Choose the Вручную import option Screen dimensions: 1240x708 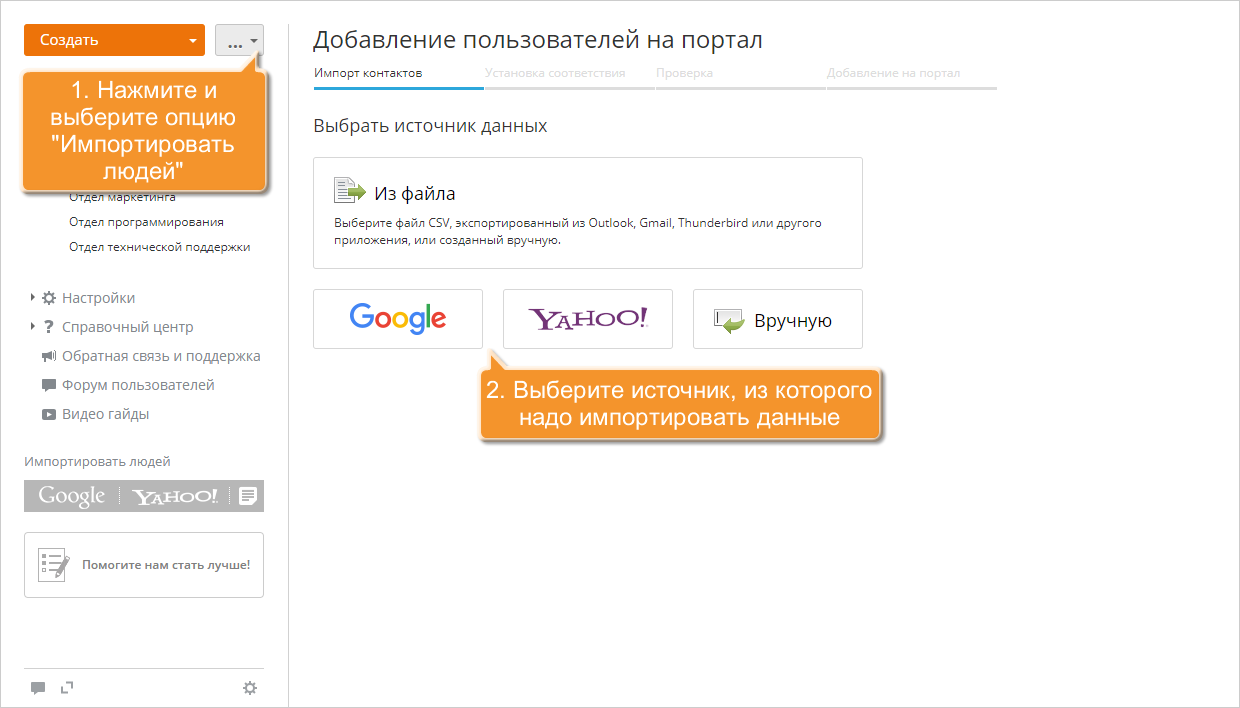pos(778,319)
